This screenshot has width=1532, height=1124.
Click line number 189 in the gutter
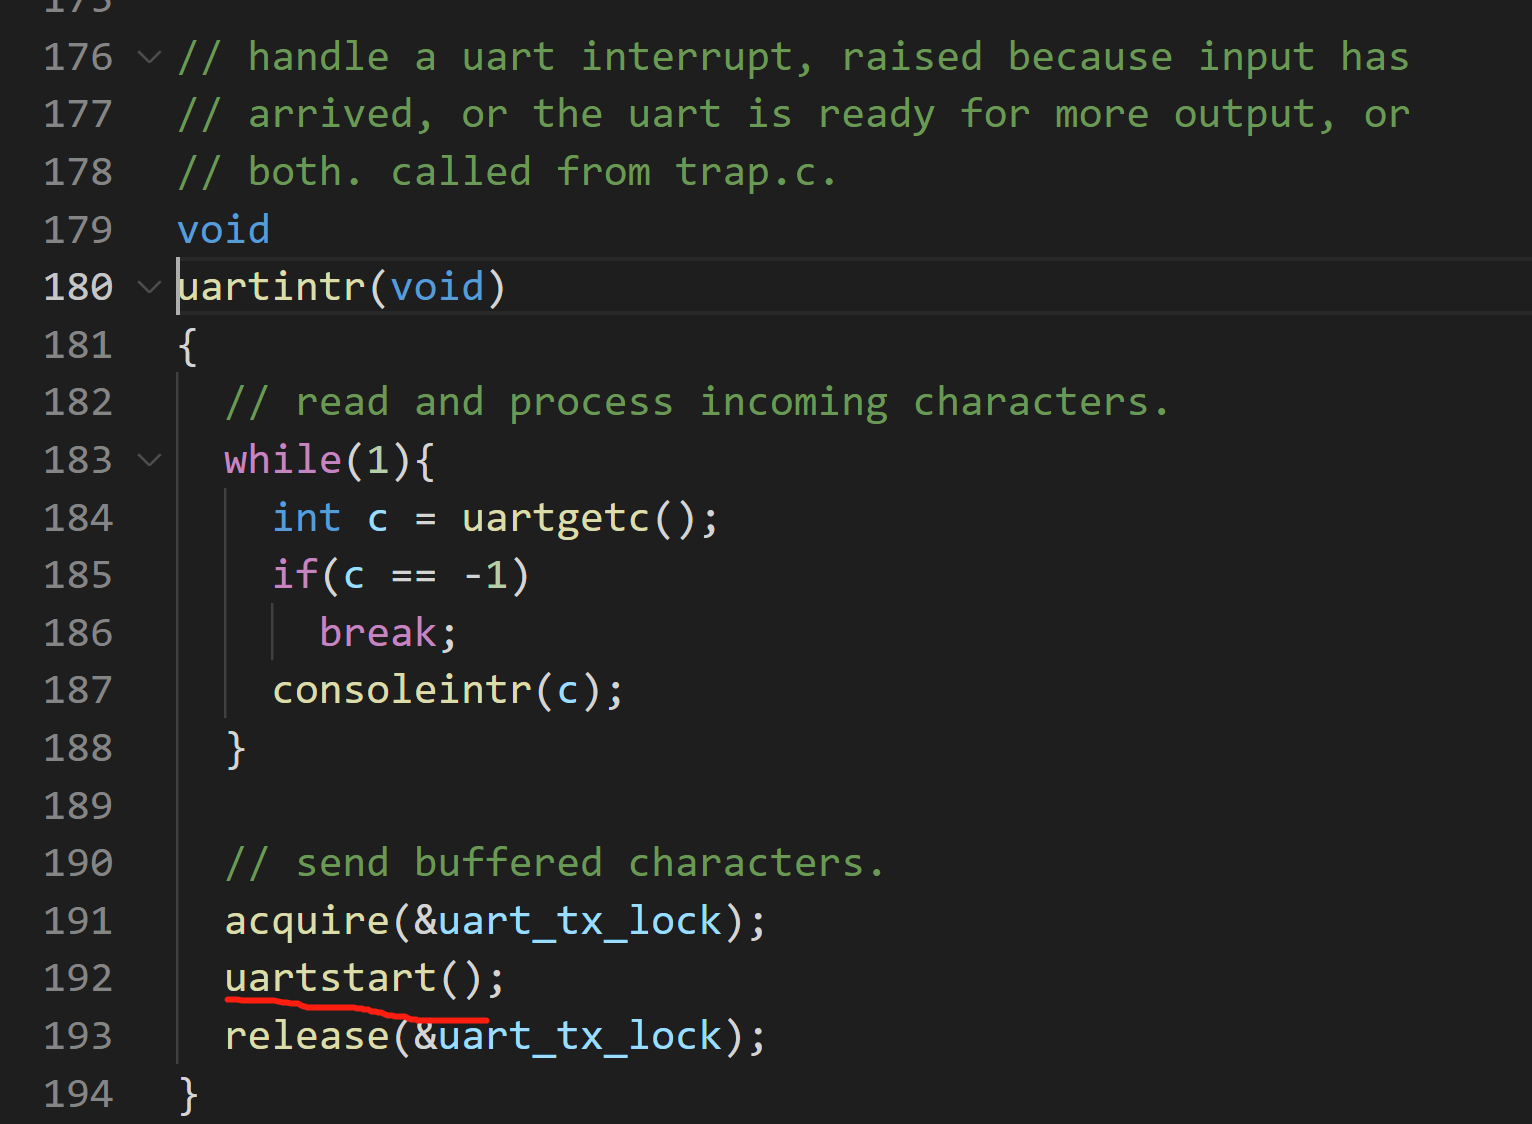(78, 806)
